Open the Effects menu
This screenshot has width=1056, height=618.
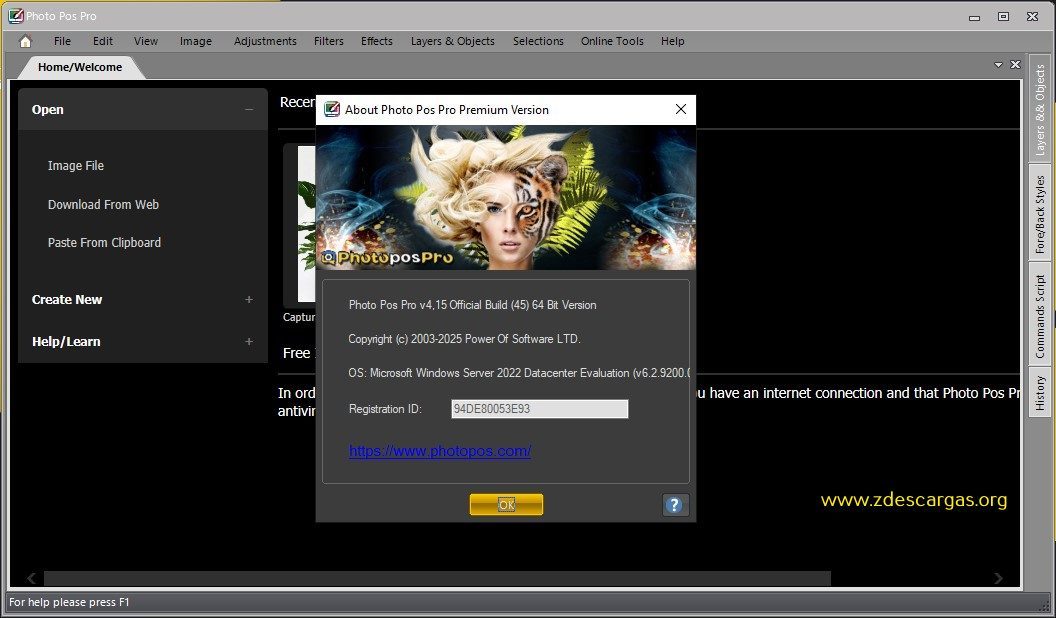pos(376,41)
